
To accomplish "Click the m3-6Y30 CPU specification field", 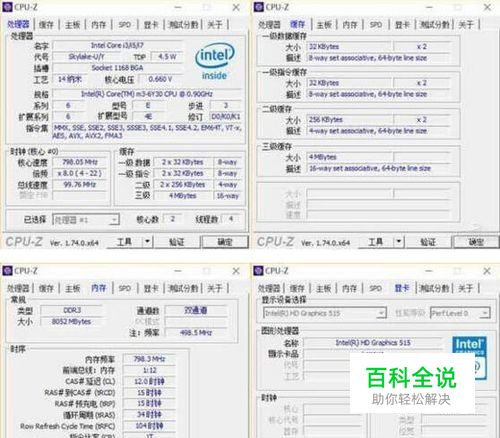I will click(x=147, y=94).
